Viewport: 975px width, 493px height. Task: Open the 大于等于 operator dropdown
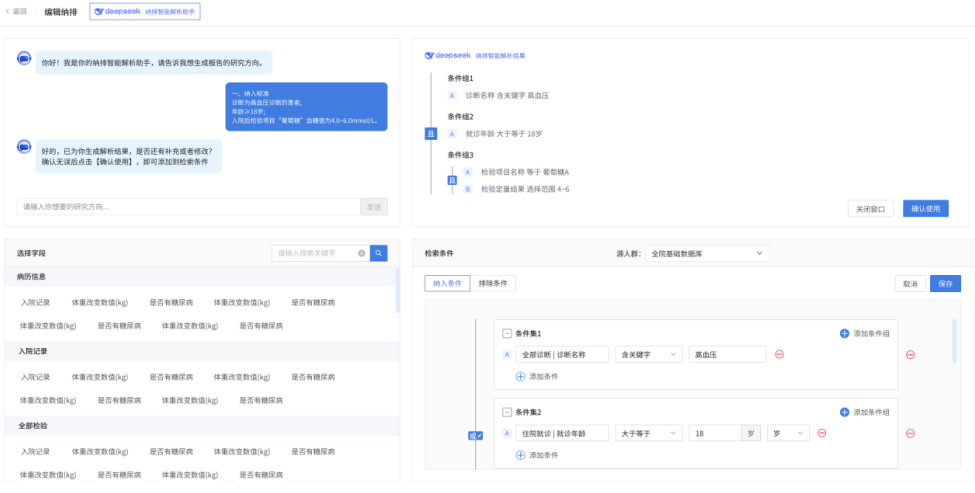point(645,433)
